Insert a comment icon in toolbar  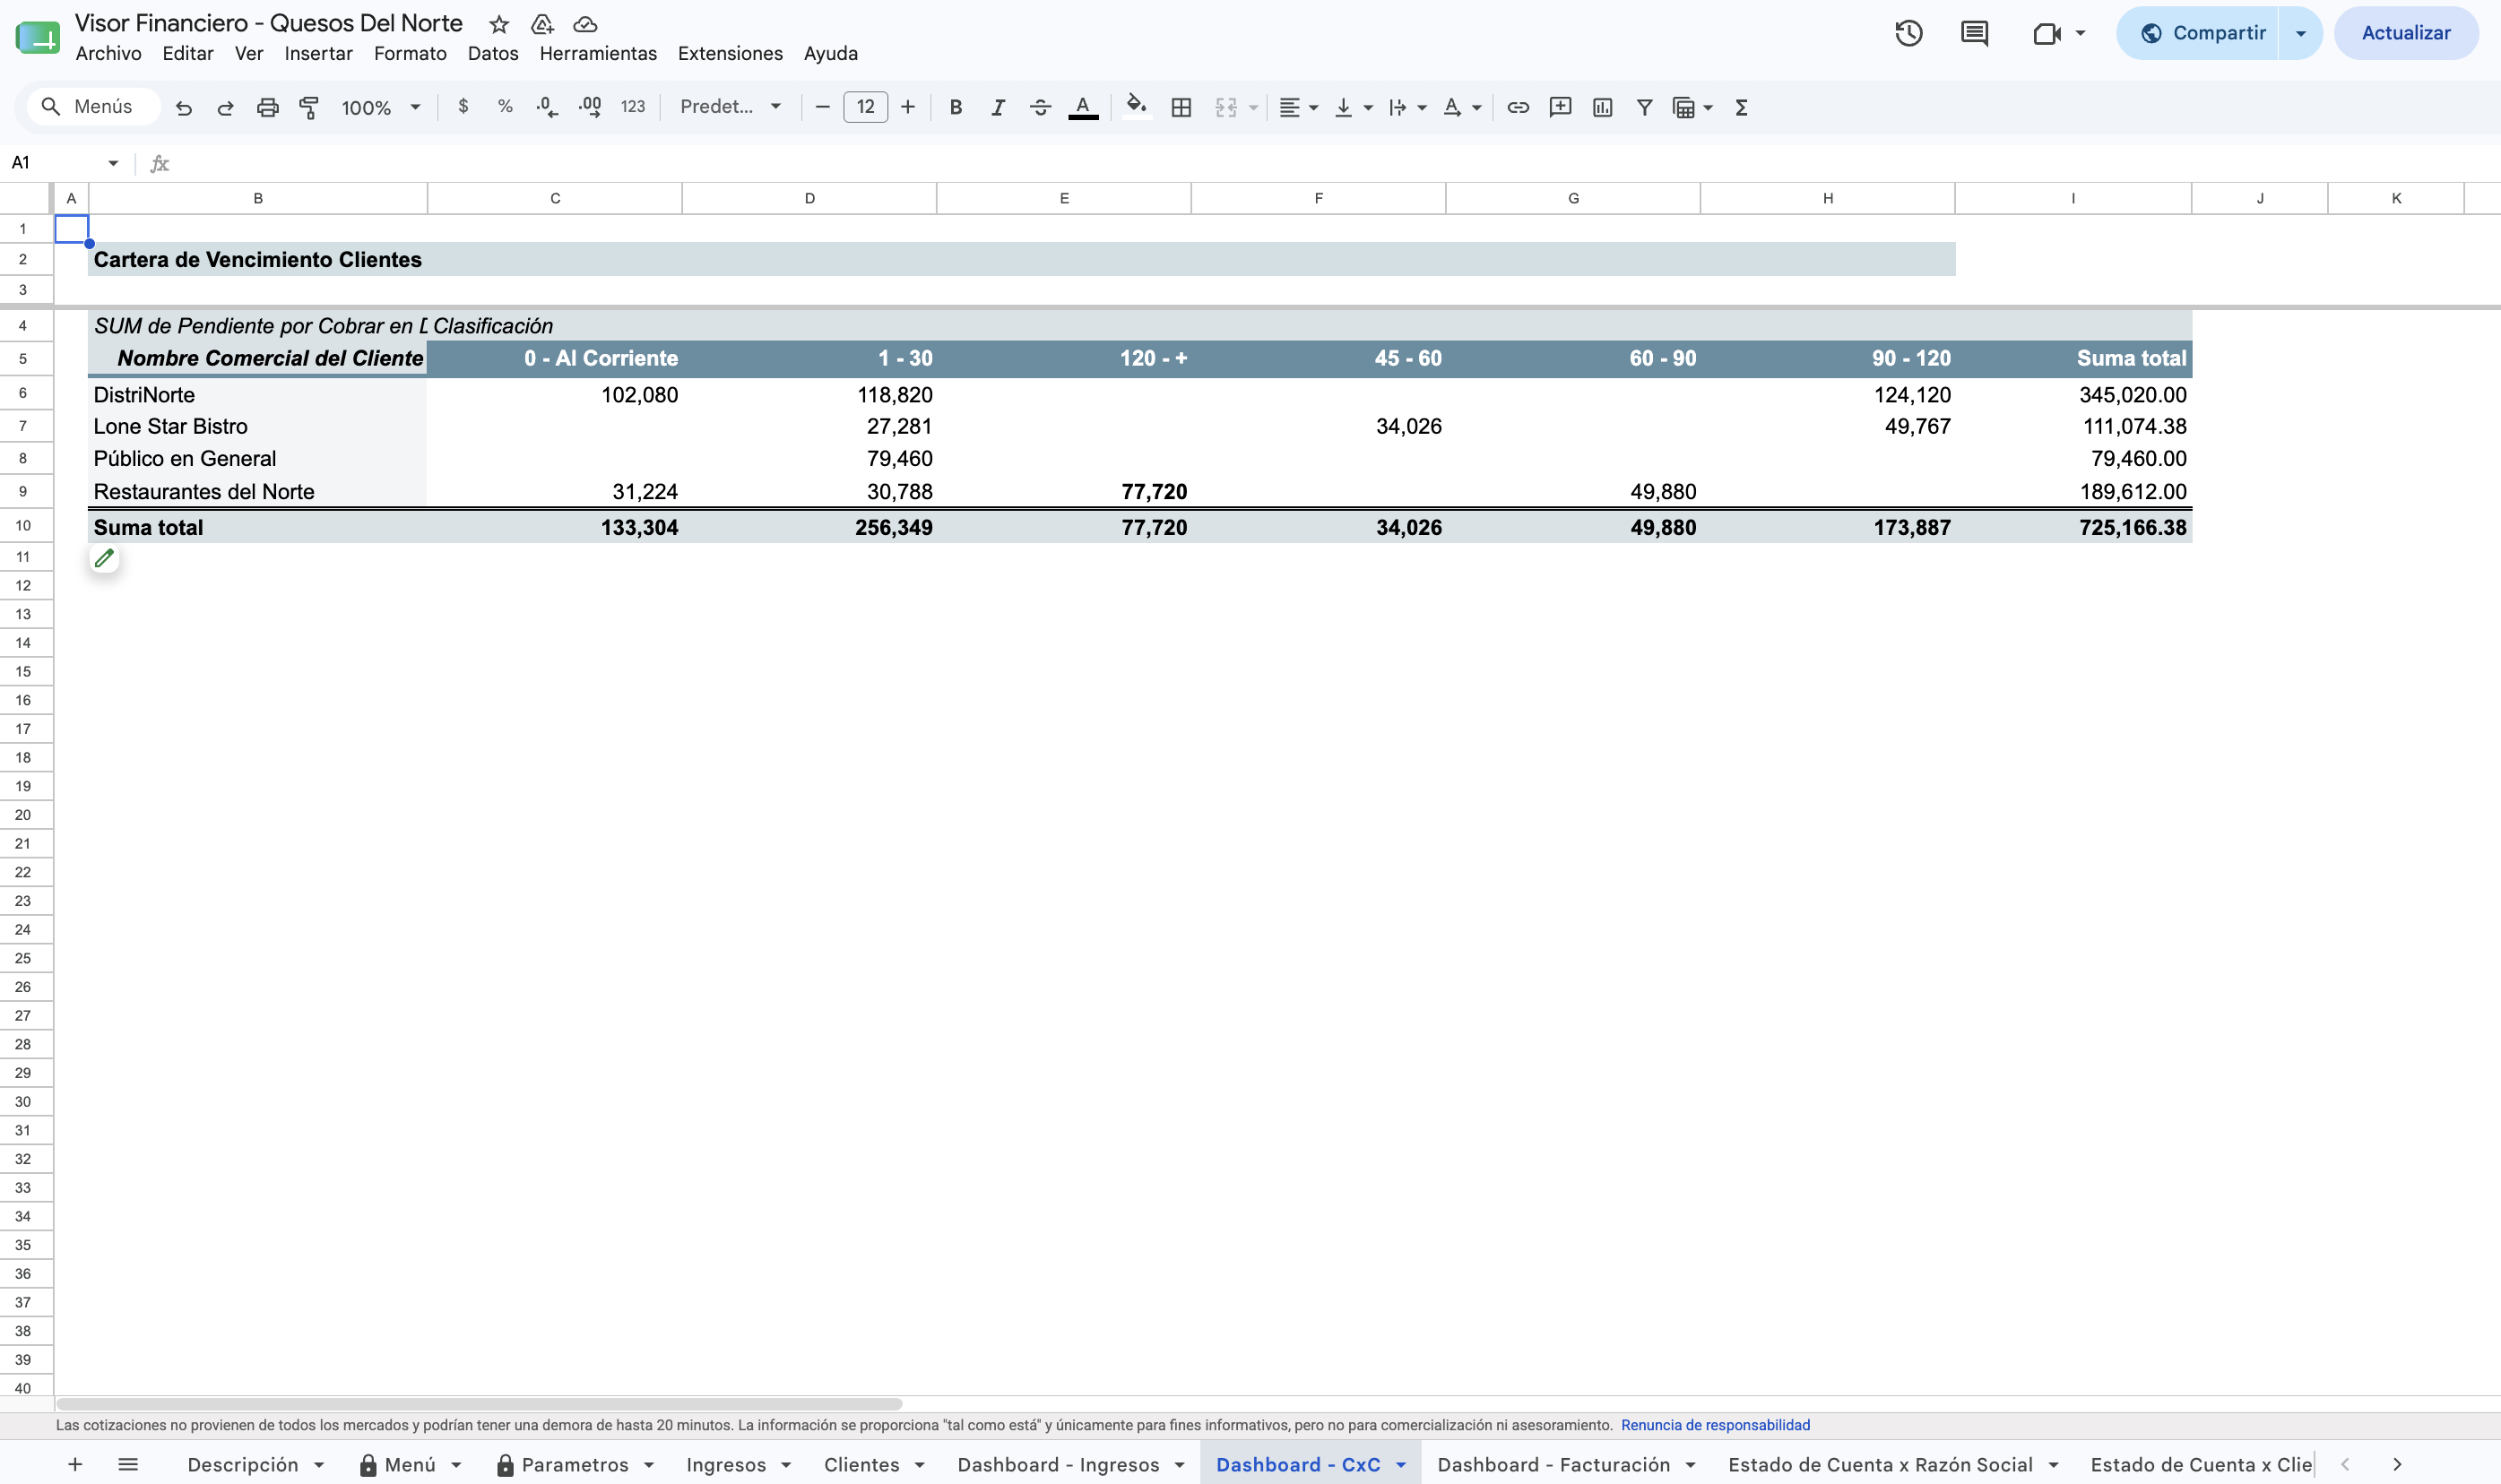pos(1560,107)
